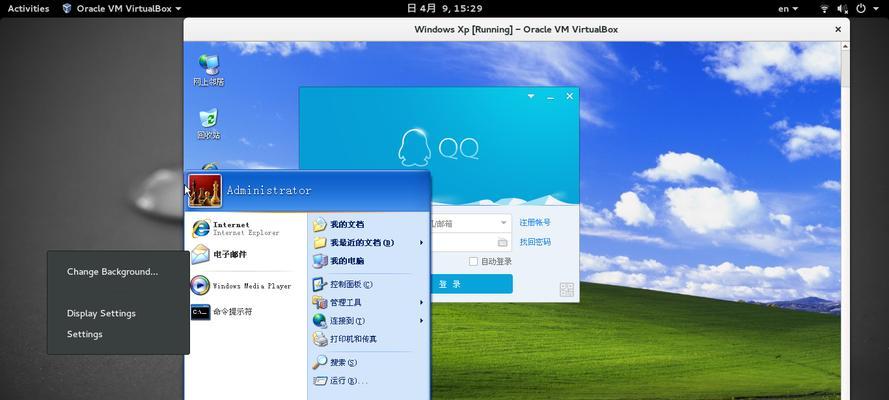Screen dimensions: 889x400
Task: Open the Activities overview
Action: coord(28,8)
